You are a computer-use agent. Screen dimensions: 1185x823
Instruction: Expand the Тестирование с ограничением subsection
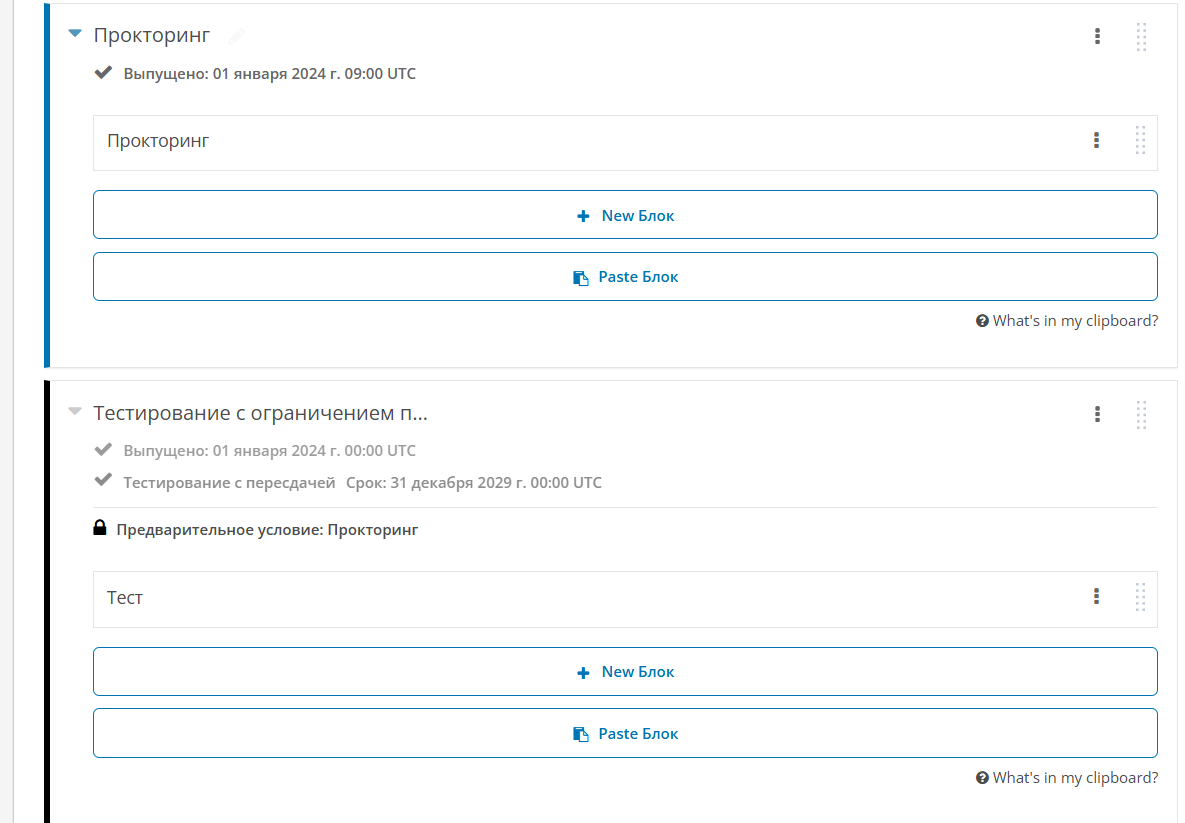74,411
